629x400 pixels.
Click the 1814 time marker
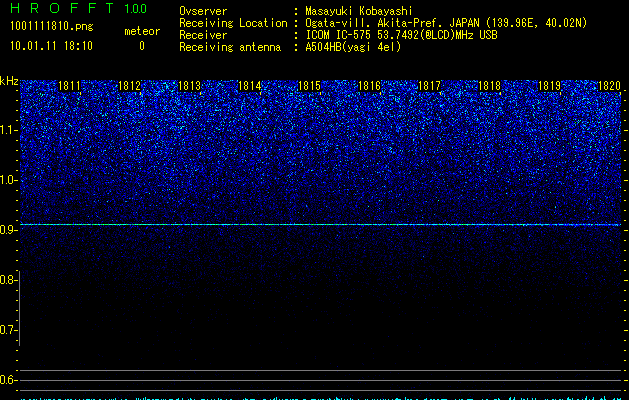250,86
